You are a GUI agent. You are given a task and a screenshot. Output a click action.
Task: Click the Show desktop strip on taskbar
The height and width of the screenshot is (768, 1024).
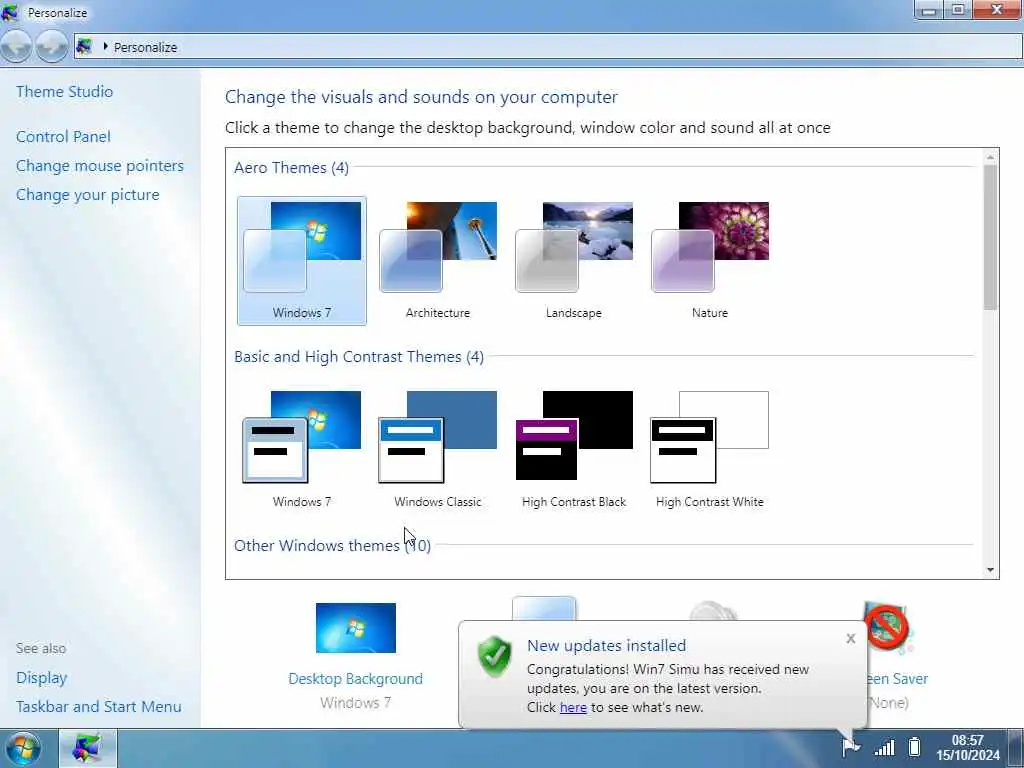[x=1016, y=748]
